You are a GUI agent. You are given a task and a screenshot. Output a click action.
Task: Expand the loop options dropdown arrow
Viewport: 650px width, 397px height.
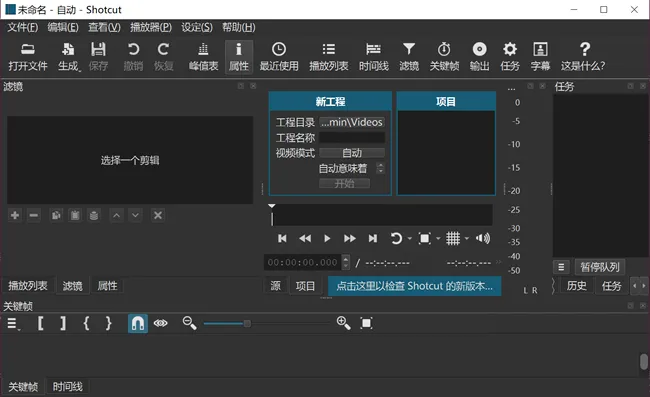(x=410, y=238)
